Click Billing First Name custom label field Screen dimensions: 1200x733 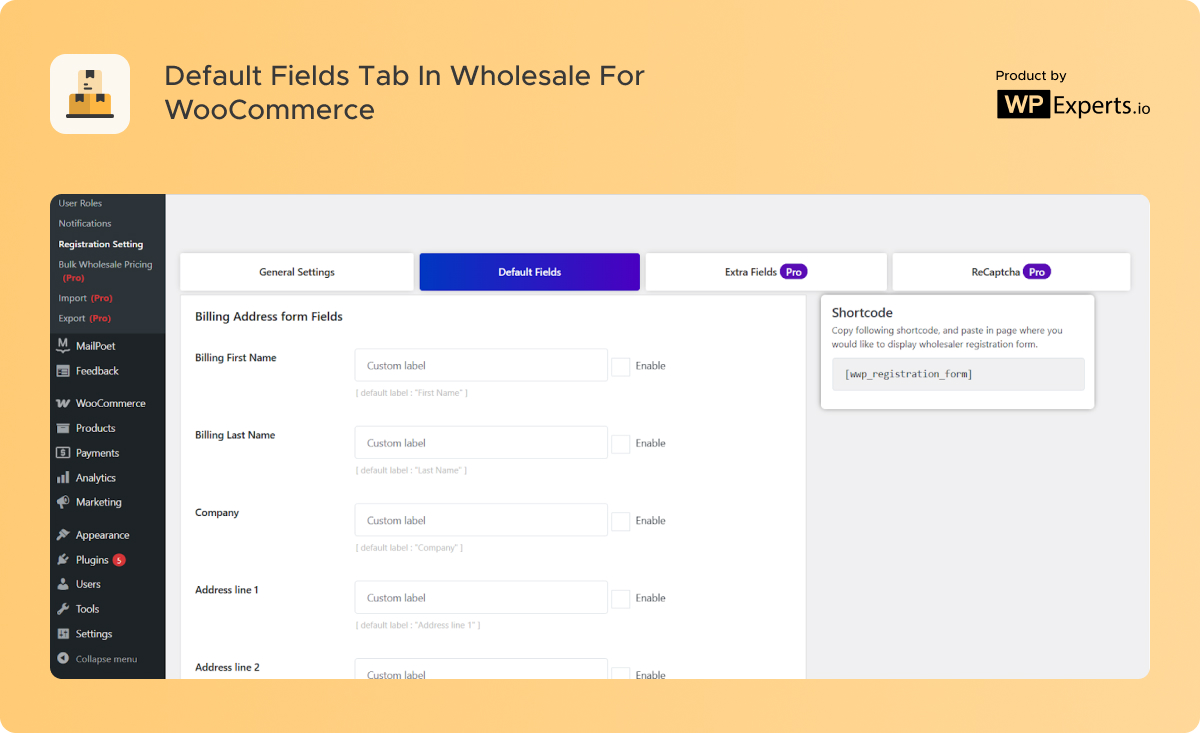tap(481, 366)
